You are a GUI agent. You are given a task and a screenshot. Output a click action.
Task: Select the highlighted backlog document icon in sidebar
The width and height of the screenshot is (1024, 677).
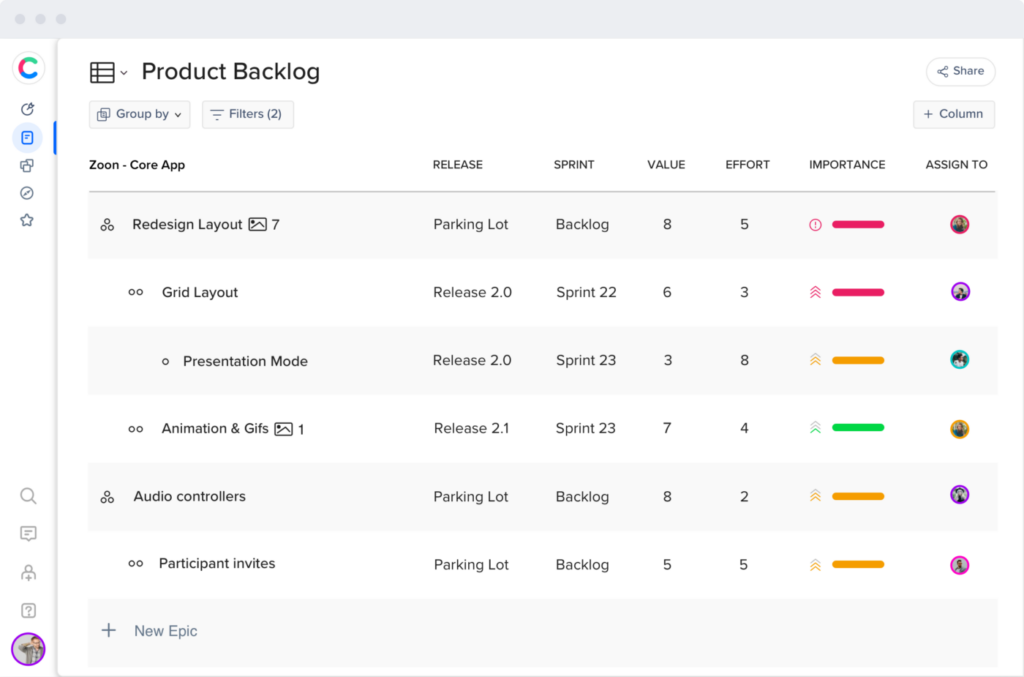28,137
